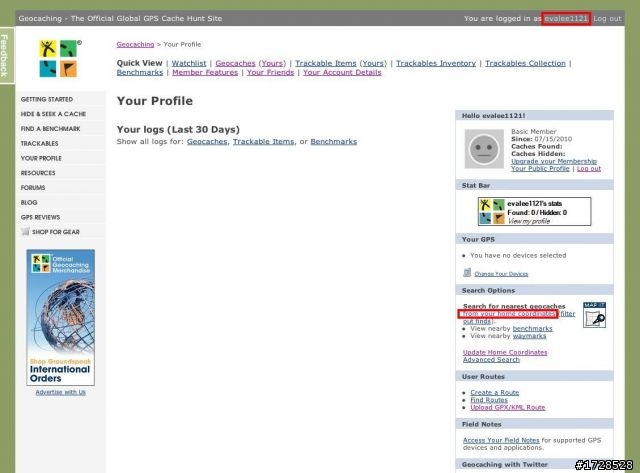Viewport: 640px width, 473px height.
Task: Show all logs for Trackable Items
Action: click(x=263, y=142)
